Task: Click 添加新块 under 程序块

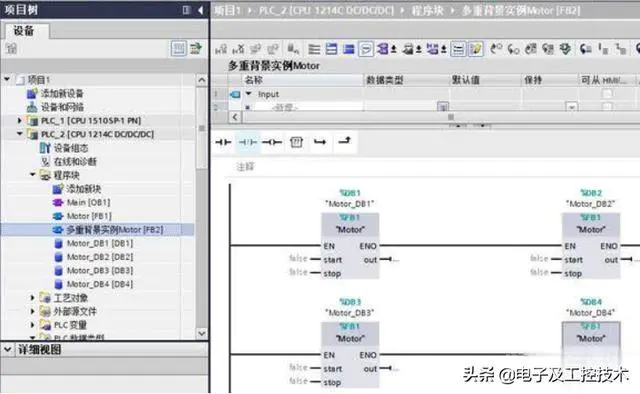Action: [x=83, y=189]
